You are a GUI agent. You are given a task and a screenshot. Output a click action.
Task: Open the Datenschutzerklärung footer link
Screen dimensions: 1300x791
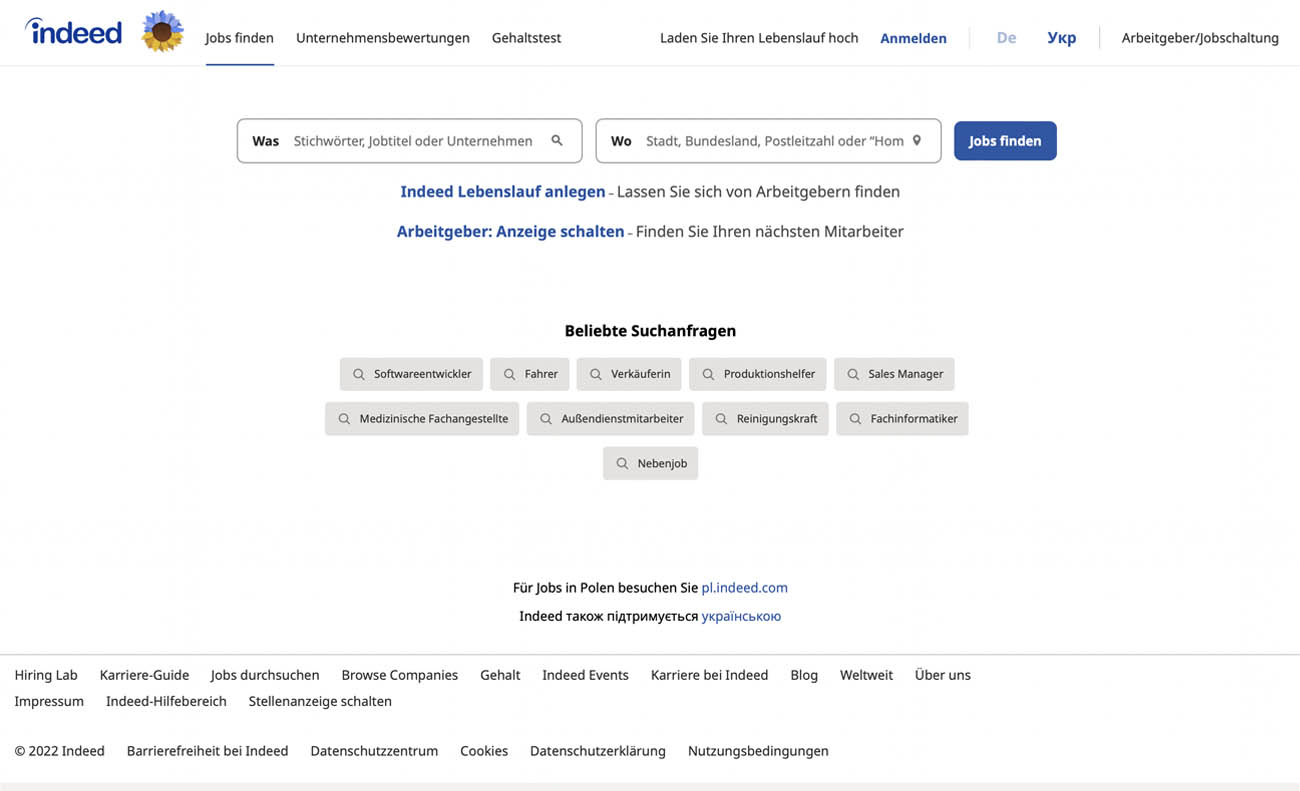click(597, 750)
